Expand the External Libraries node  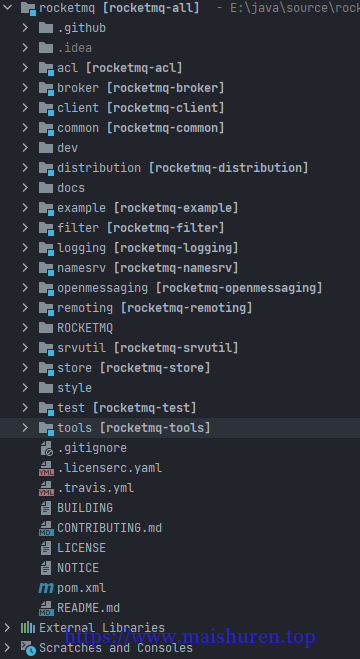pyautogui.click(x=7, y=628)
